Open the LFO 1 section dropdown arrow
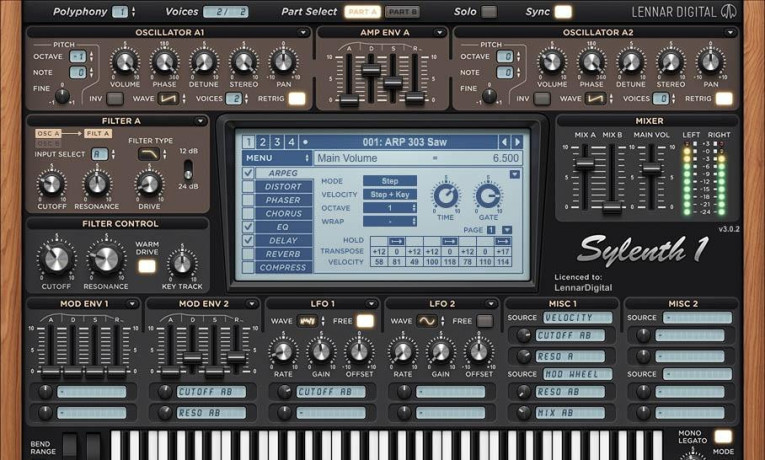 (x=371, y=304)
